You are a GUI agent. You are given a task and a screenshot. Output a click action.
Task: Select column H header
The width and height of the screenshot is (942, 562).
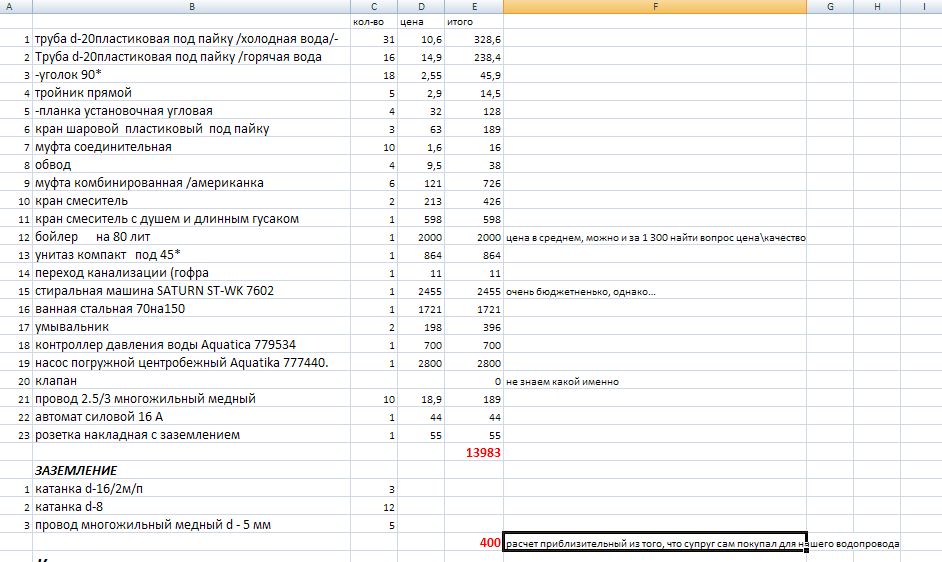click(876, 6)
